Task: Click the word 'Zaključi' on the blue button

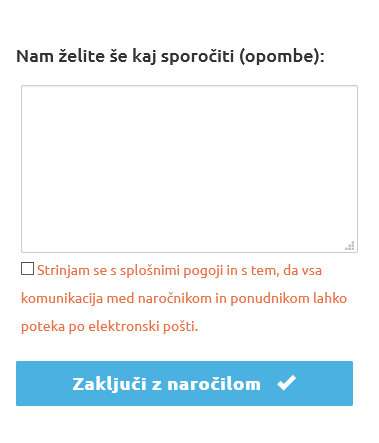Action: pos(109,384)
